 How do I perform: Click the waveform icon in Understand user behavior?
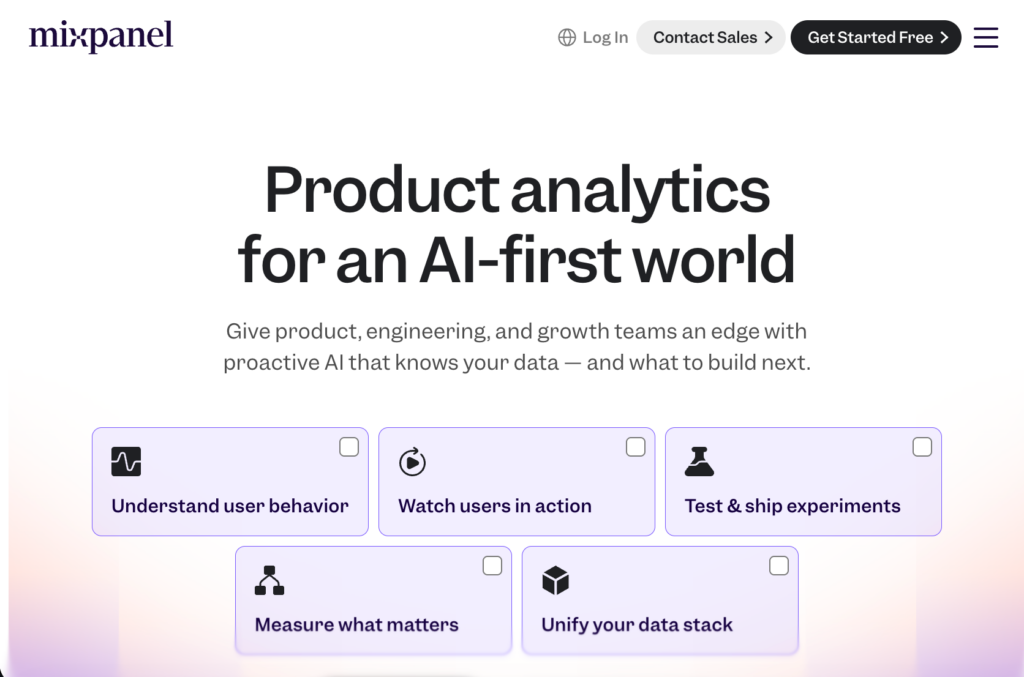point(126,462)
